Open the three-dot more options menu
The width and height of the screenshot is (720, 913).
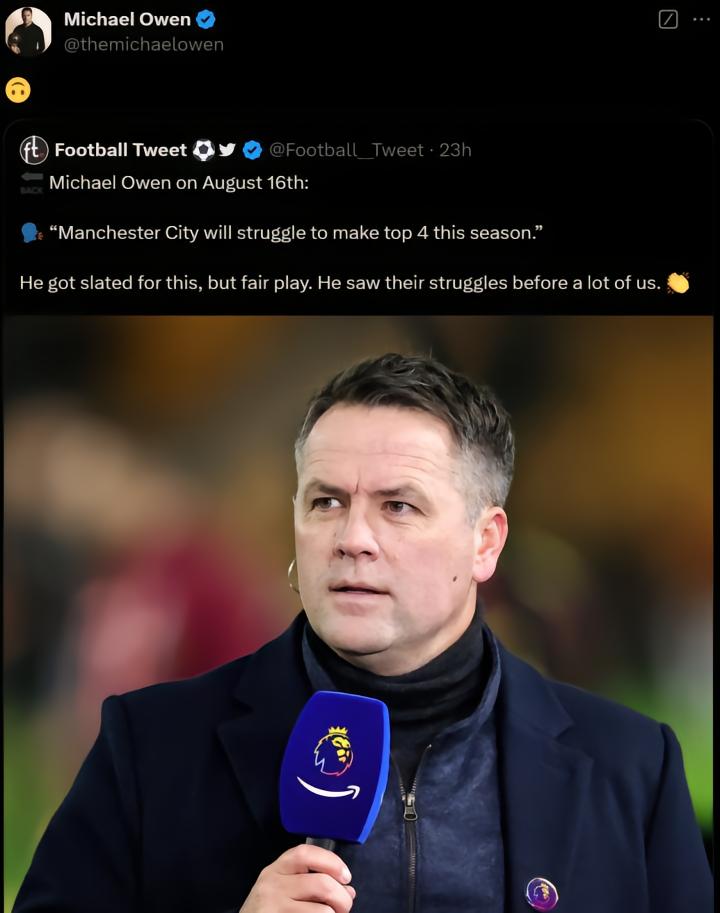click(700, 20)
